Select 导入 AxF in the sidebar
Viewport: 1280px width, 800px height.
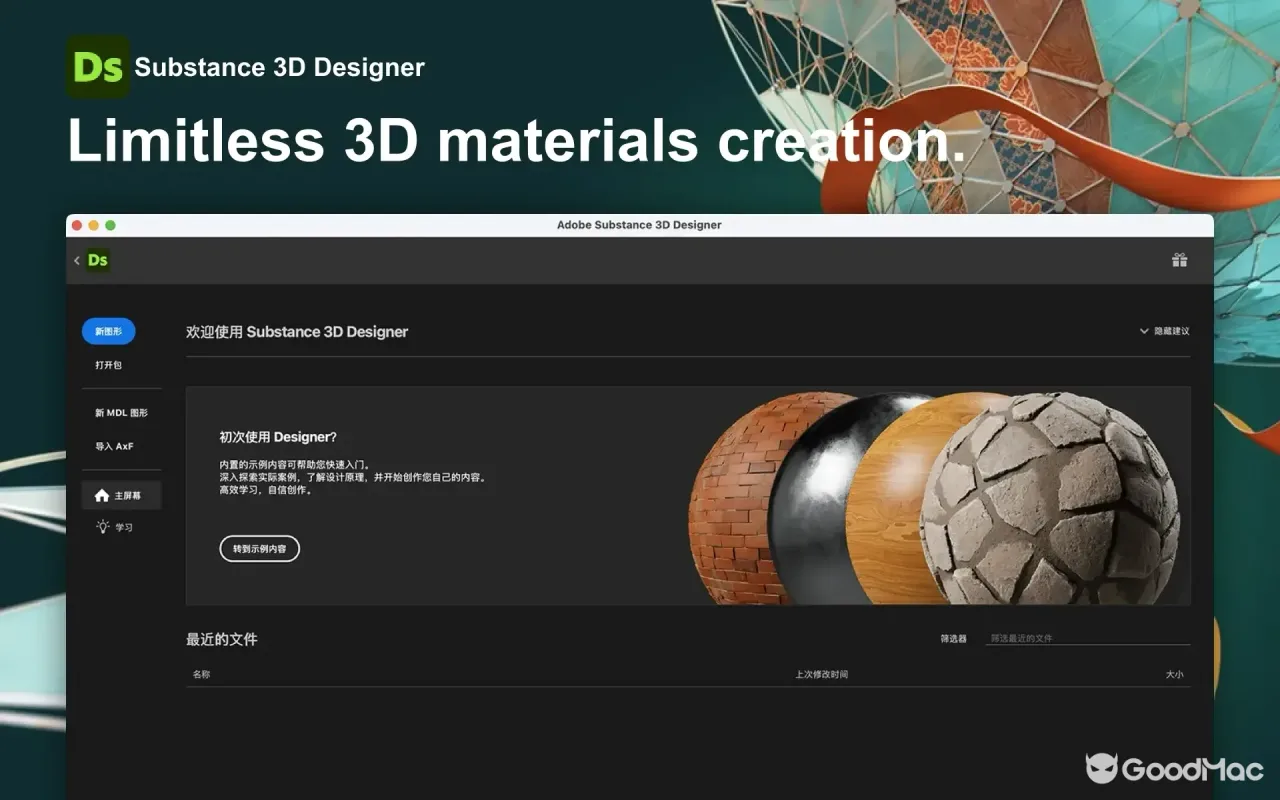(114, 446)
